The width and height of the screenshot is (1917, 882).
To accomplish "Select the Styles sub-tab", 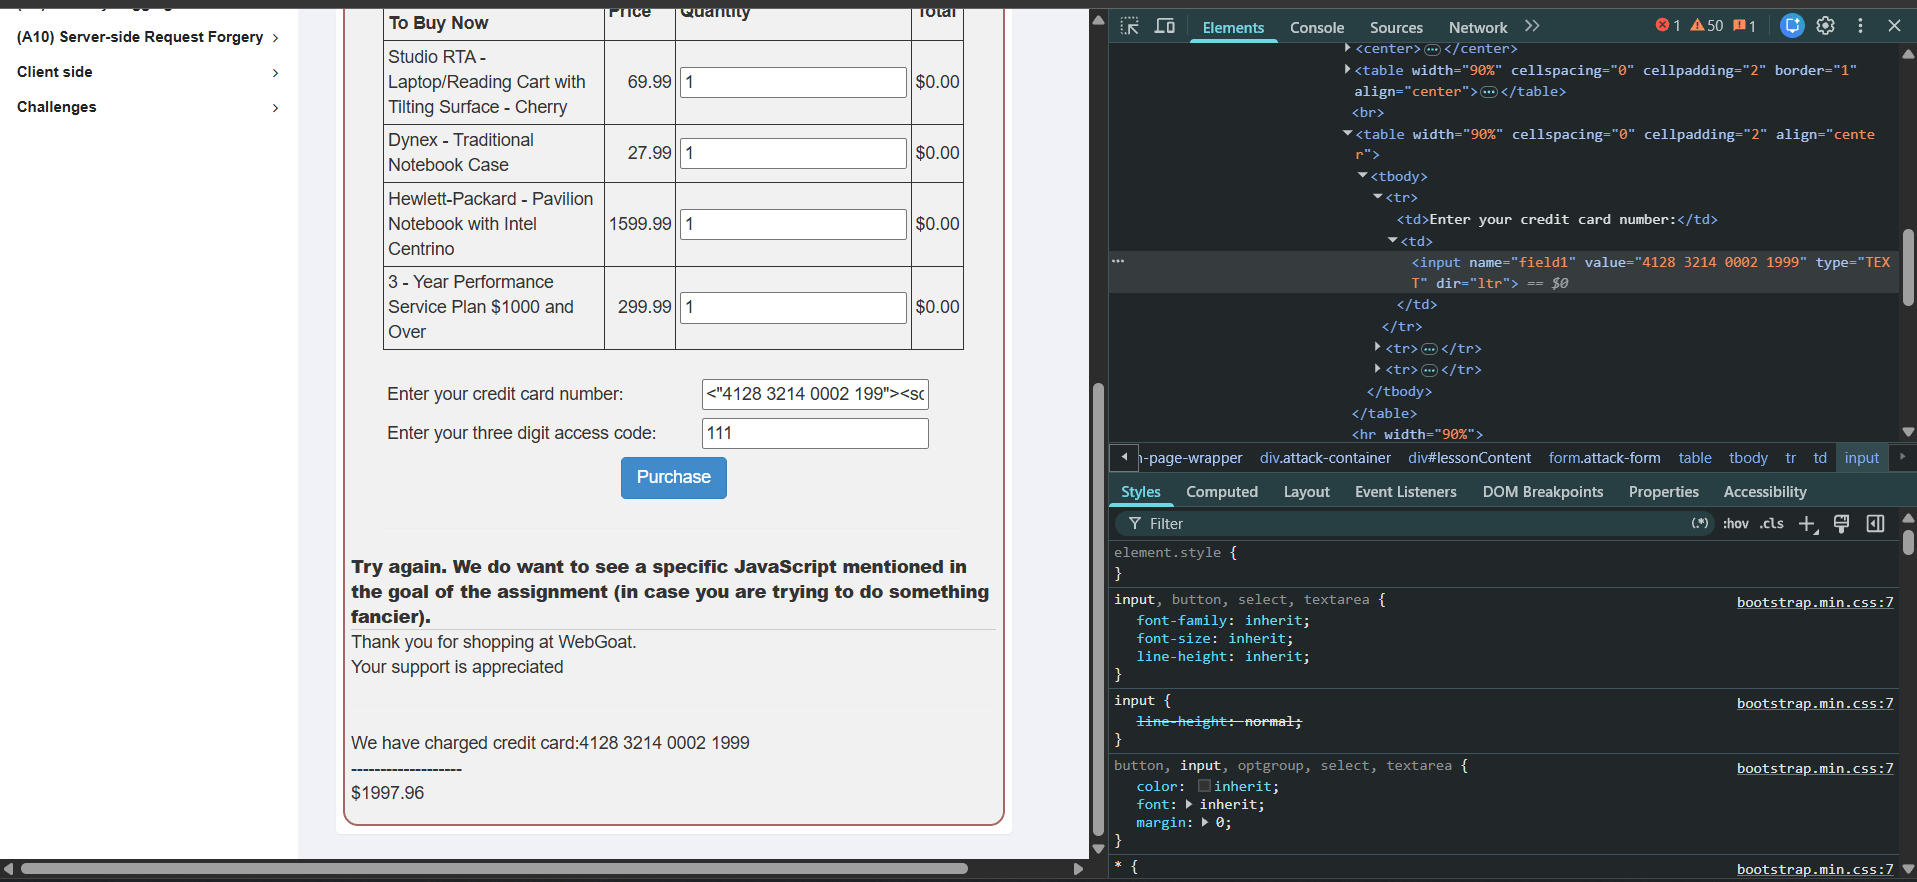I will point(1141,492).
